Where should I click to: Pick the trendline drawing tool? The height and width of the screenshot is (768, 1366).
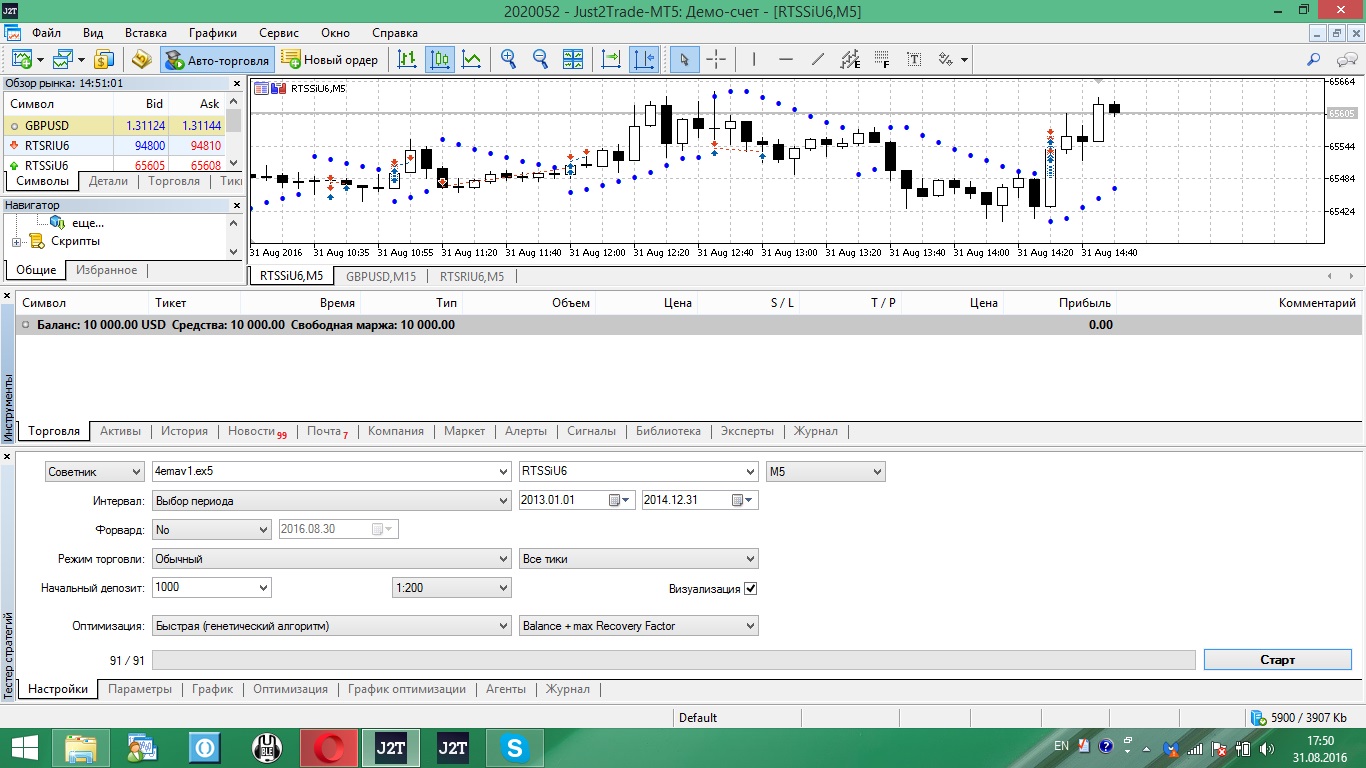(817, 60)
